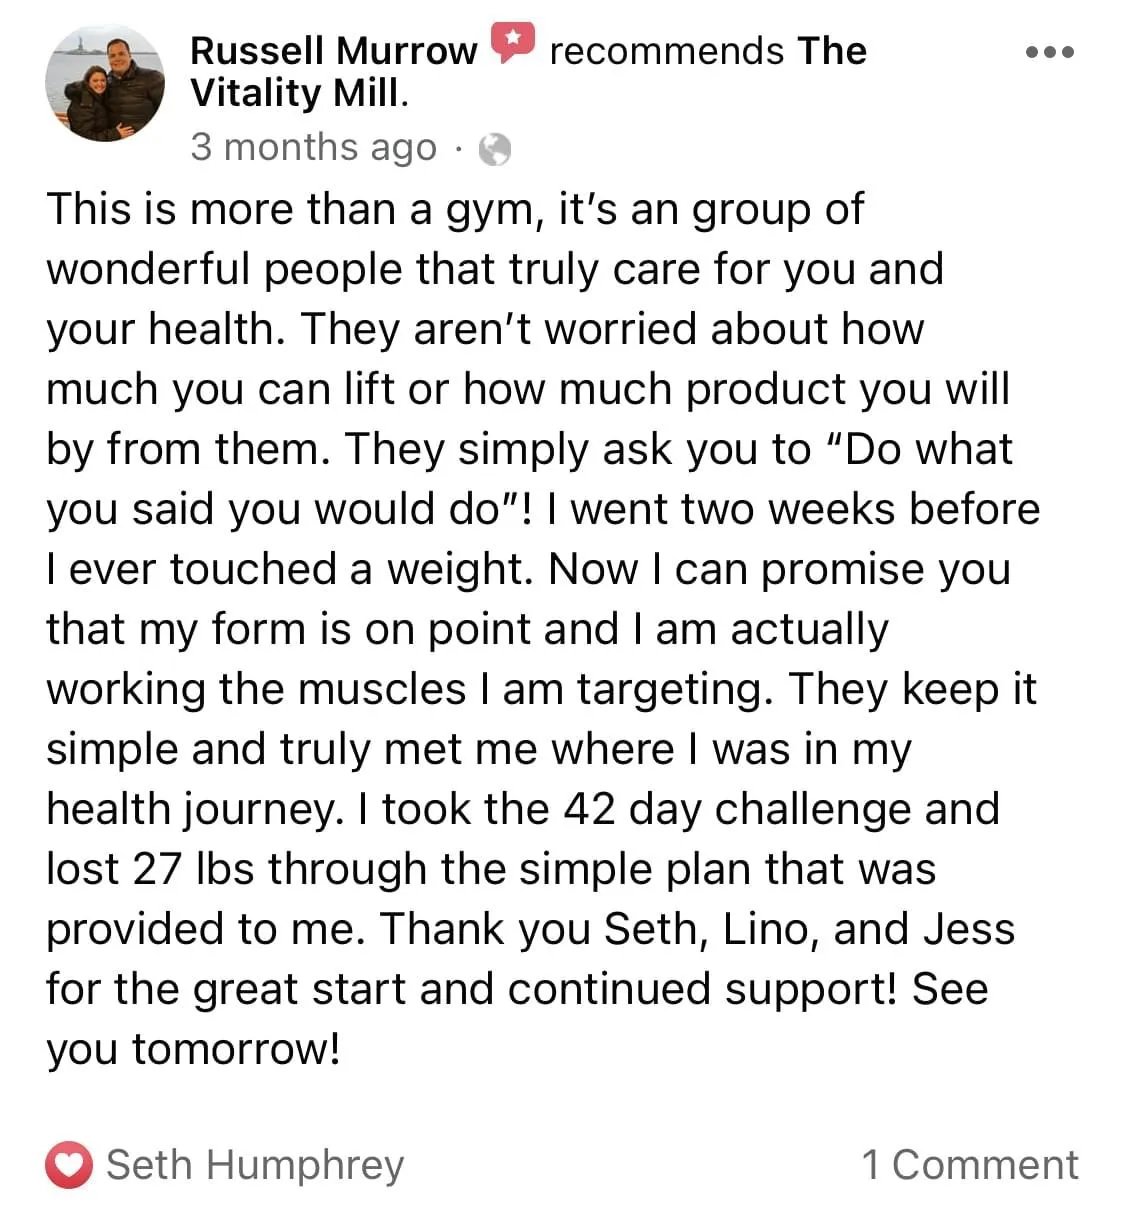Open Russell Murrow's profile name link
This screenshot has height=1222, width=1125.
334,50
